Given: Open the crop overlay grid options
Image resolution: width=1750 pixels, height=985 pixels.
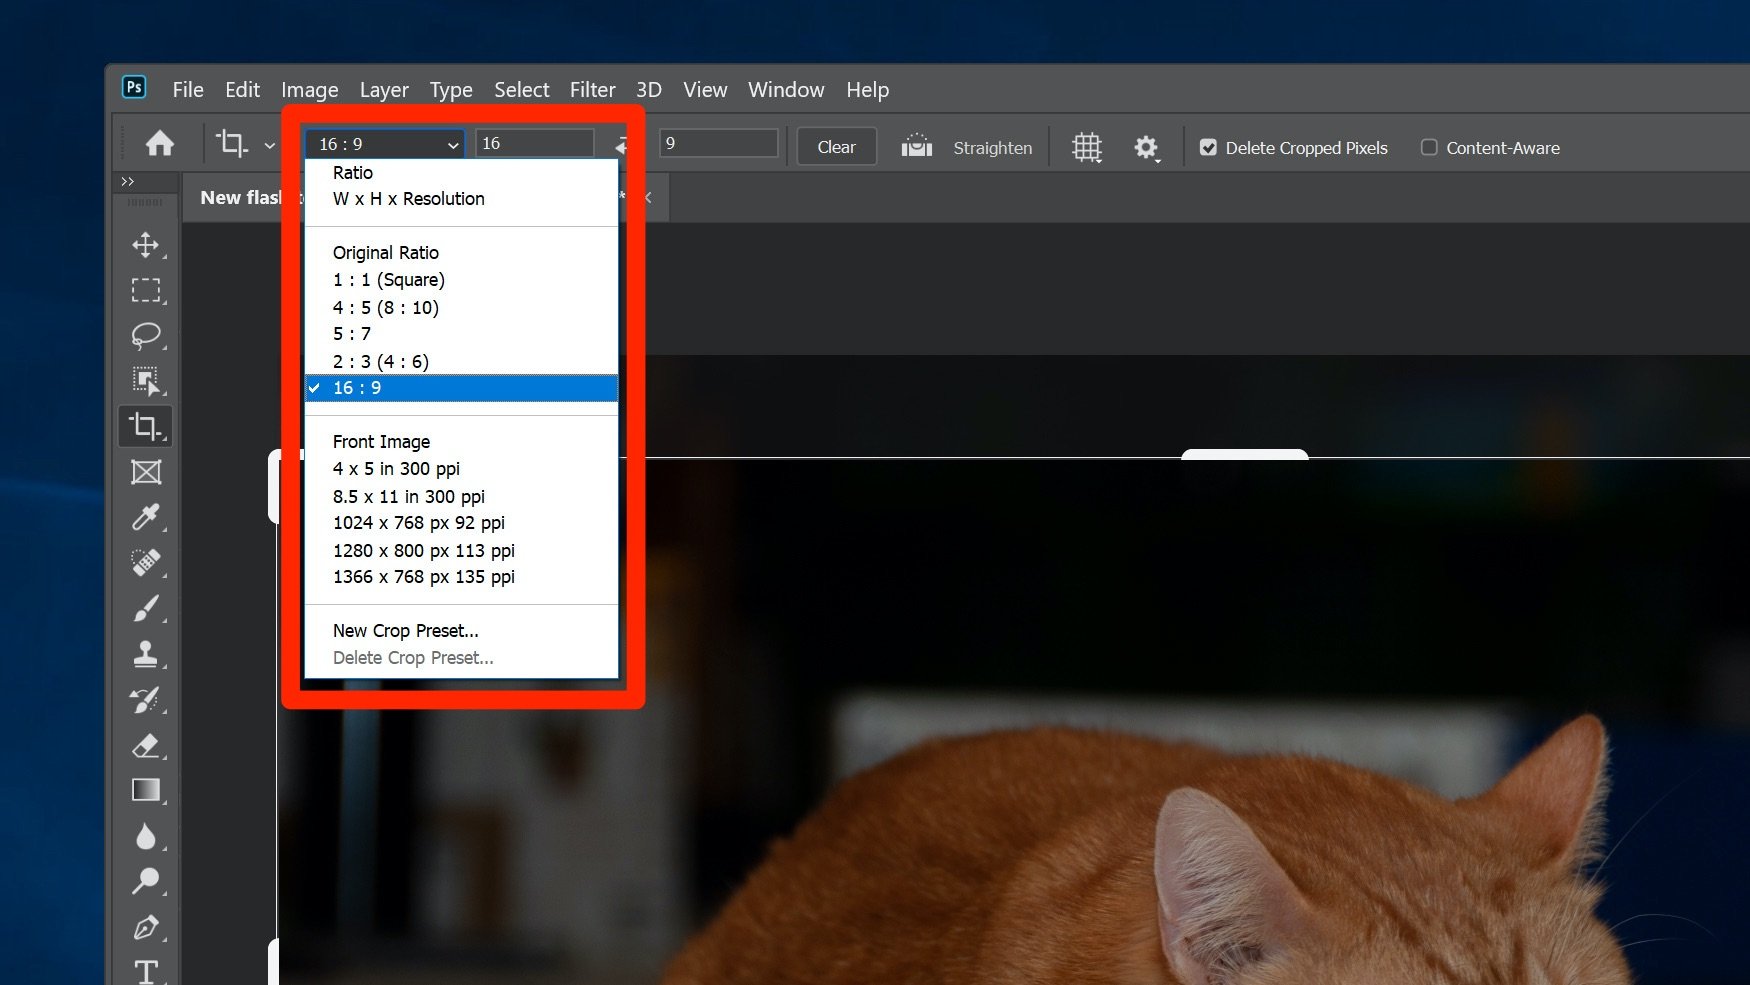Looking at the screenshot, I should point(1087,147).
